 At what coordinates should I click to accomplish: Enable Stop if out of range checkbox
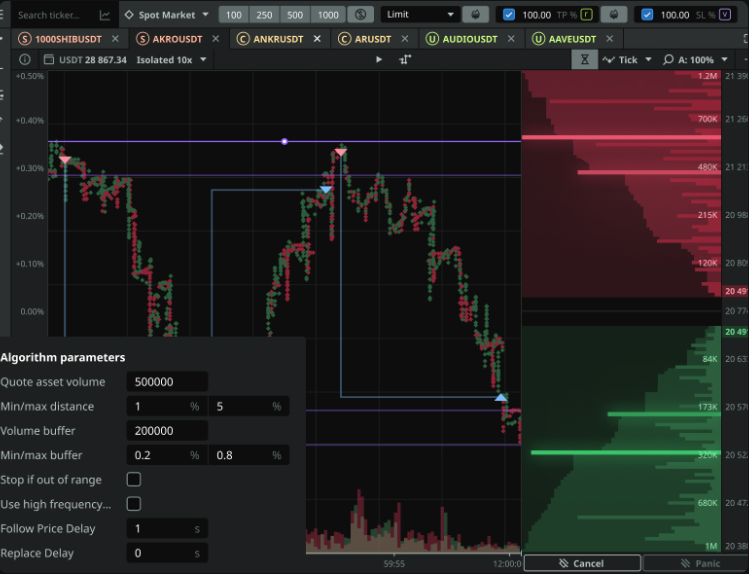pyautogui.click(x=134, y=480)
